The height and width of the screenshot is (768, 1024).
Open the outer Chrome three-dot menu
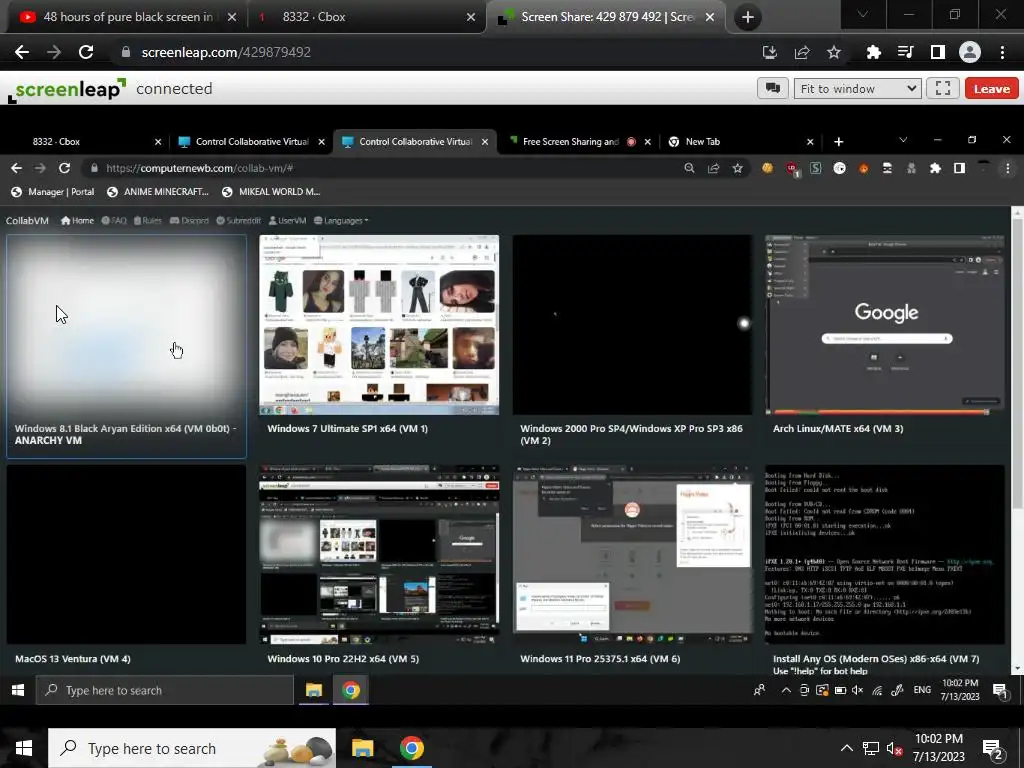(x=1002, y=52)
